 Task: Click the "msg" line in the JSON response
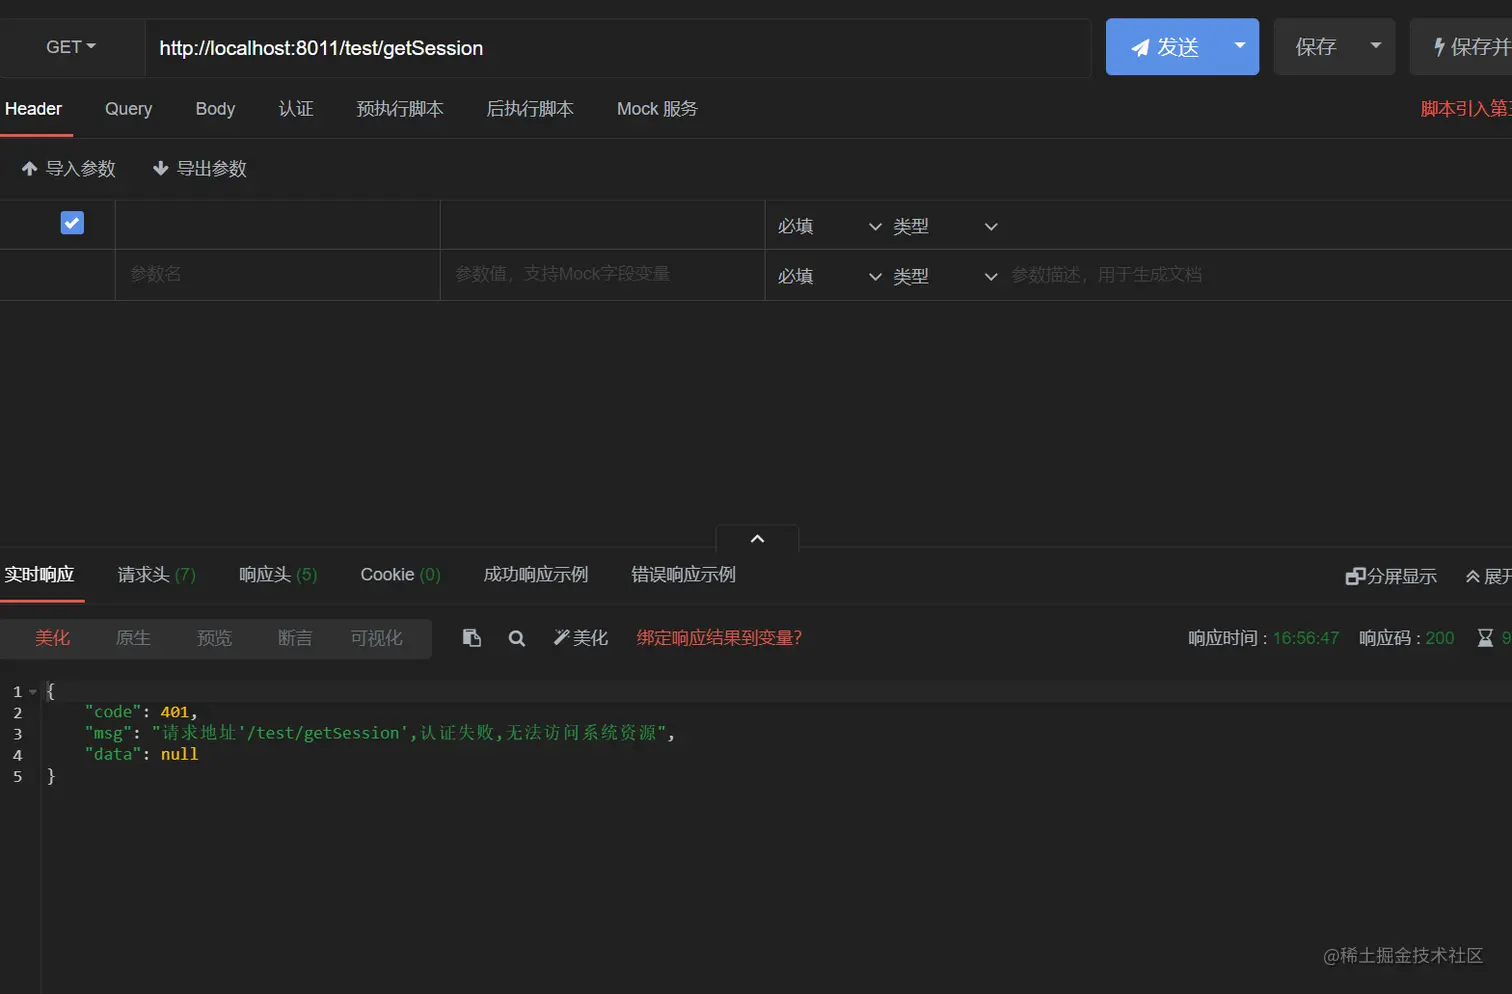[380, 733]
